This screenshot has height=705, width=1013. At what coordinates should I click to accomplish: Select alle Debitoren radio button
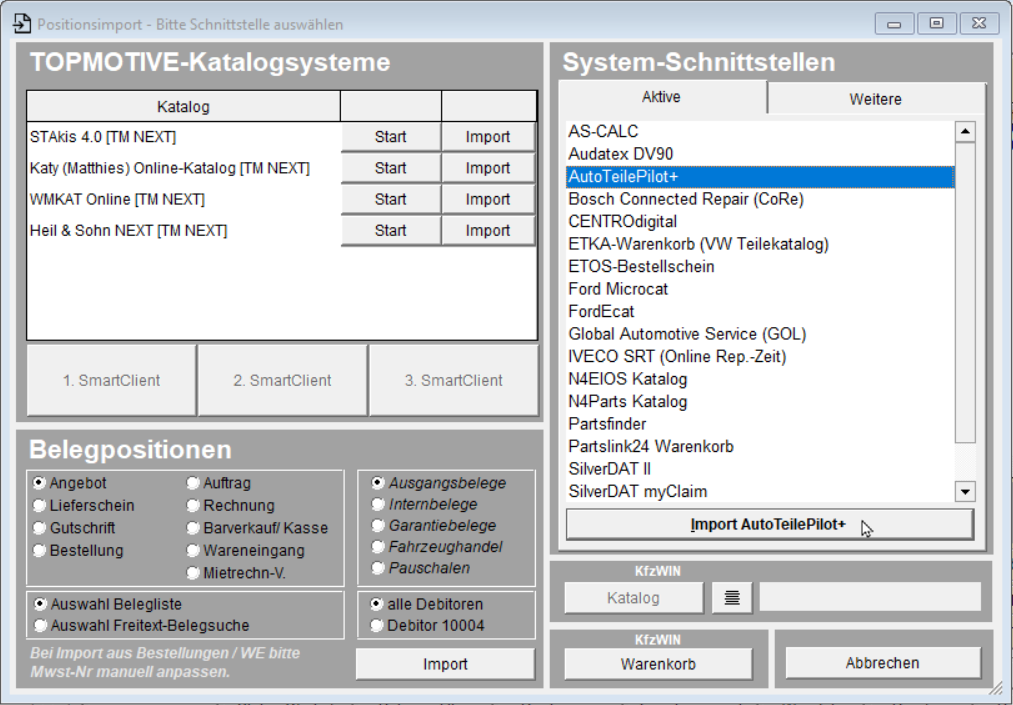click(377, 604)
